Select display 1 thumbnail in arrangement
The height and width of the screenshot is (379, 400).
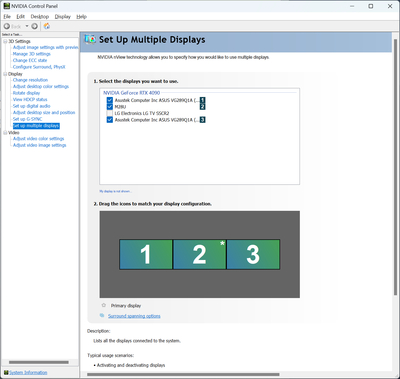(146, 254)
